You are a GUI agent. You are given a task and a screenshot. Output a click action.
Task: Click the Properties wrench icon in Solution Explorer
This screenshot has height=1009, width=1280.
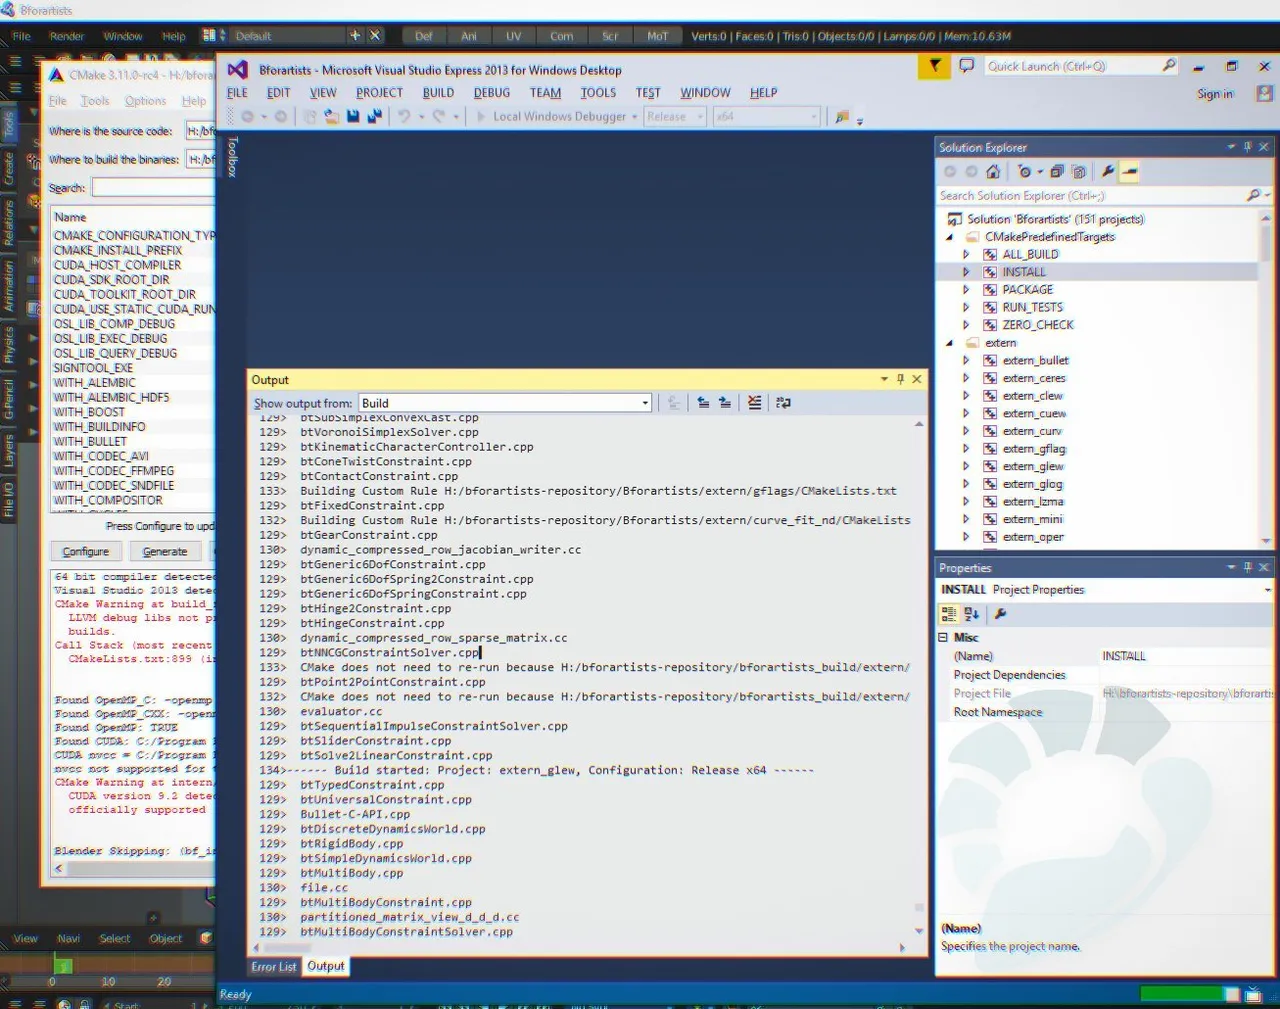click(1108, 171)
